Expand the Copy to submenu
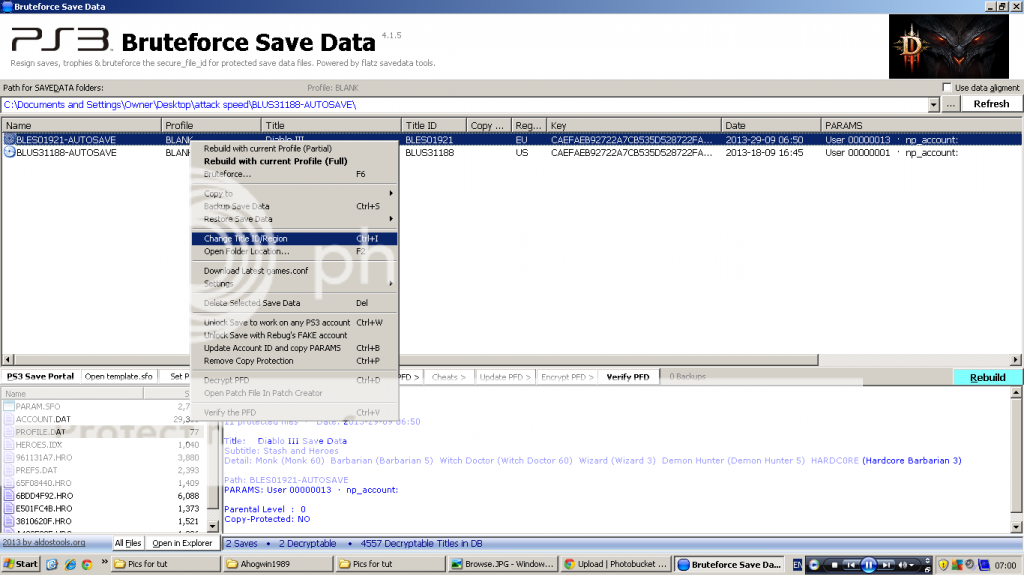Image resolution: width=1024 pixels, height=575 pixels. [390, 193]
